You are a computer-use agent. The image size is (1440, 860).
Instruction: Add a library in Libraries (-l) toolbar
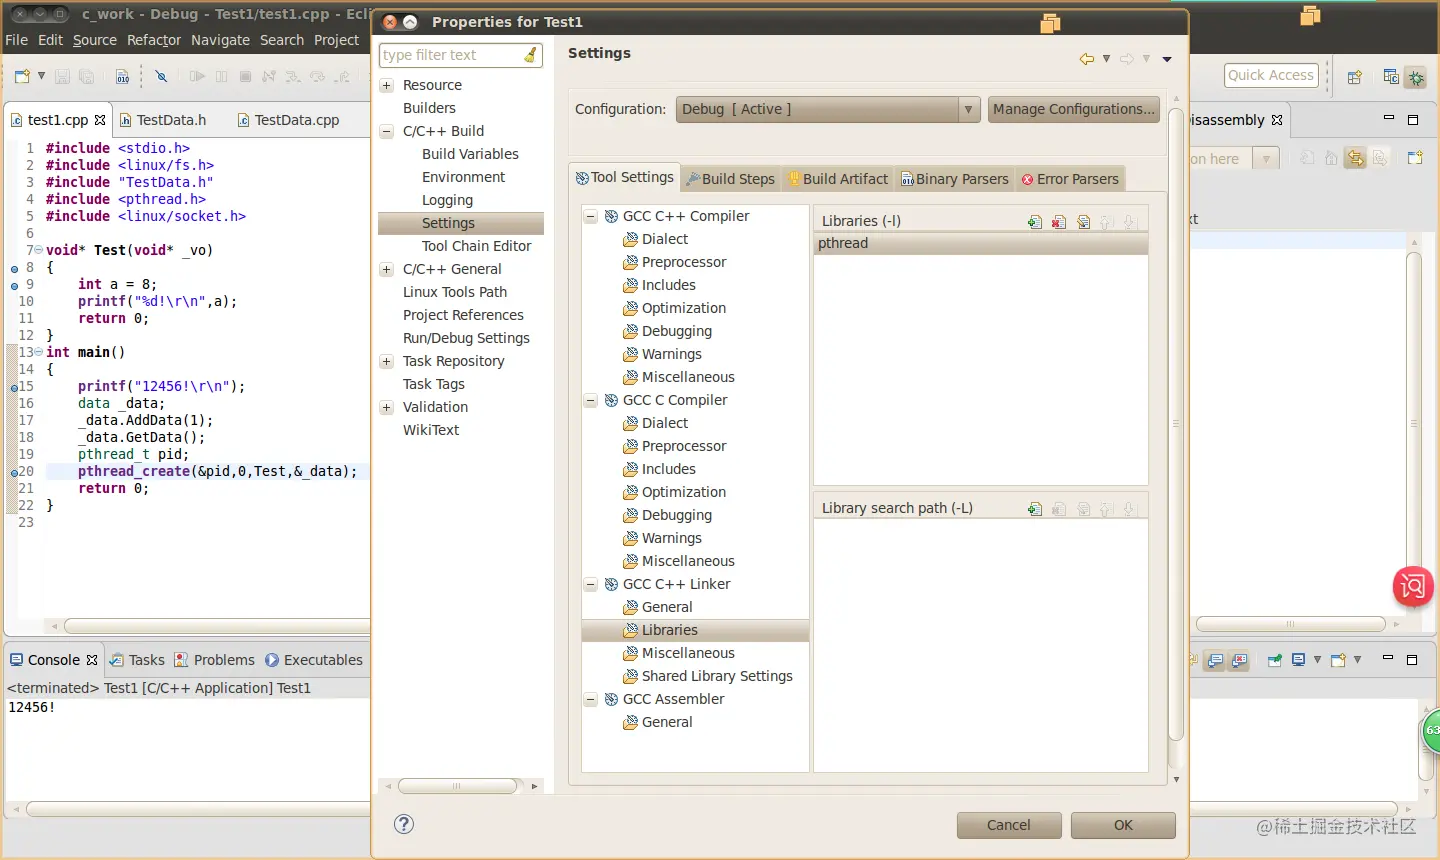[x=1035, y=222]
